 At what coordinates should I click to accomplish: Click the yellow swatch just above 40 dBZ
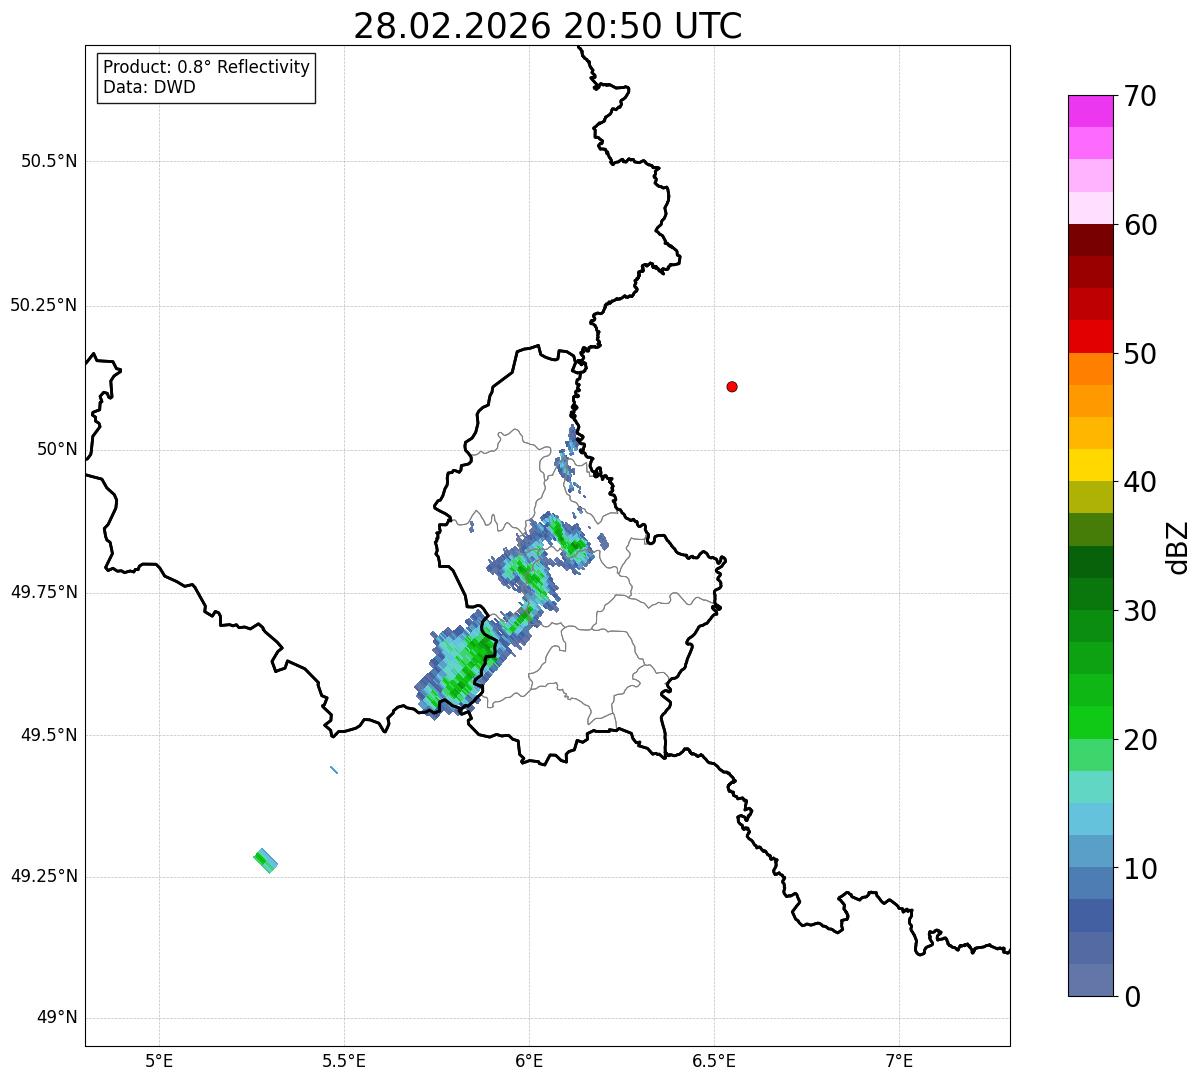tap(1090, 465)
